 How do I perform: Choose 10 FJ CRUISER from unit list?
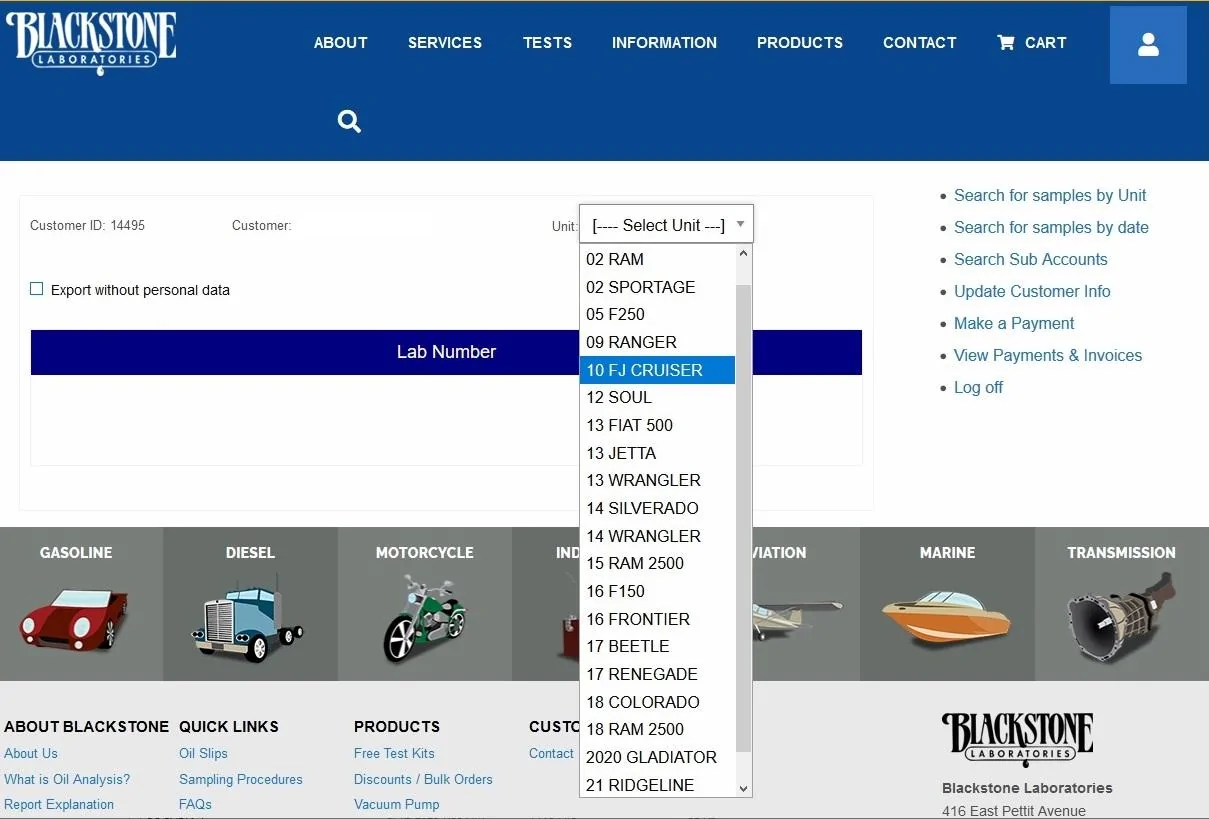click(657, 370)
